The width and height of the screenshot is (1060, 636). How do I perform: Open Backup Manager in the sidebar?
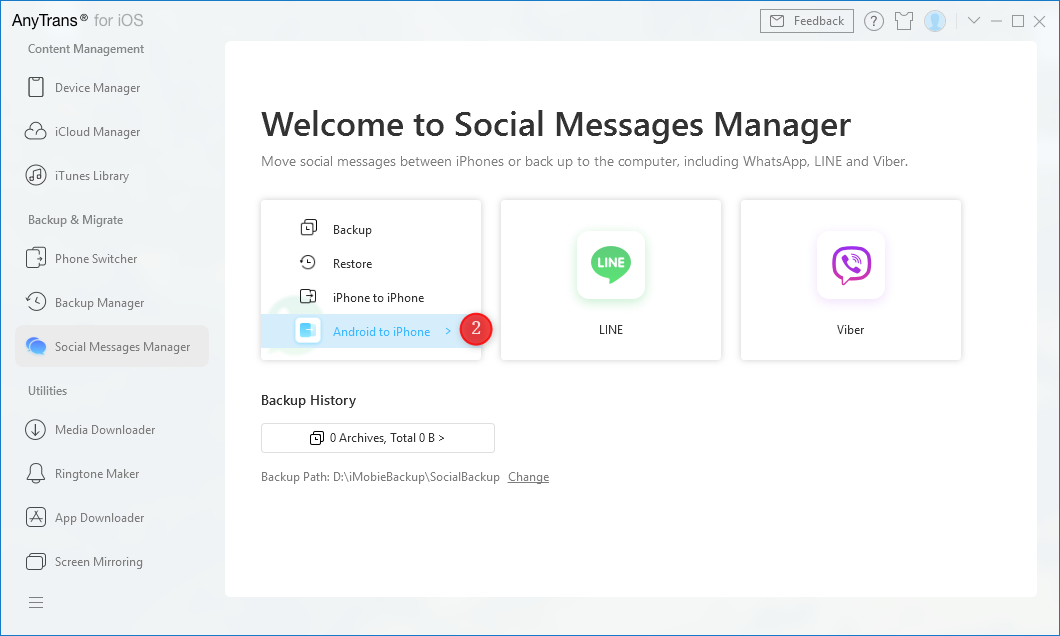pos(112,302)
